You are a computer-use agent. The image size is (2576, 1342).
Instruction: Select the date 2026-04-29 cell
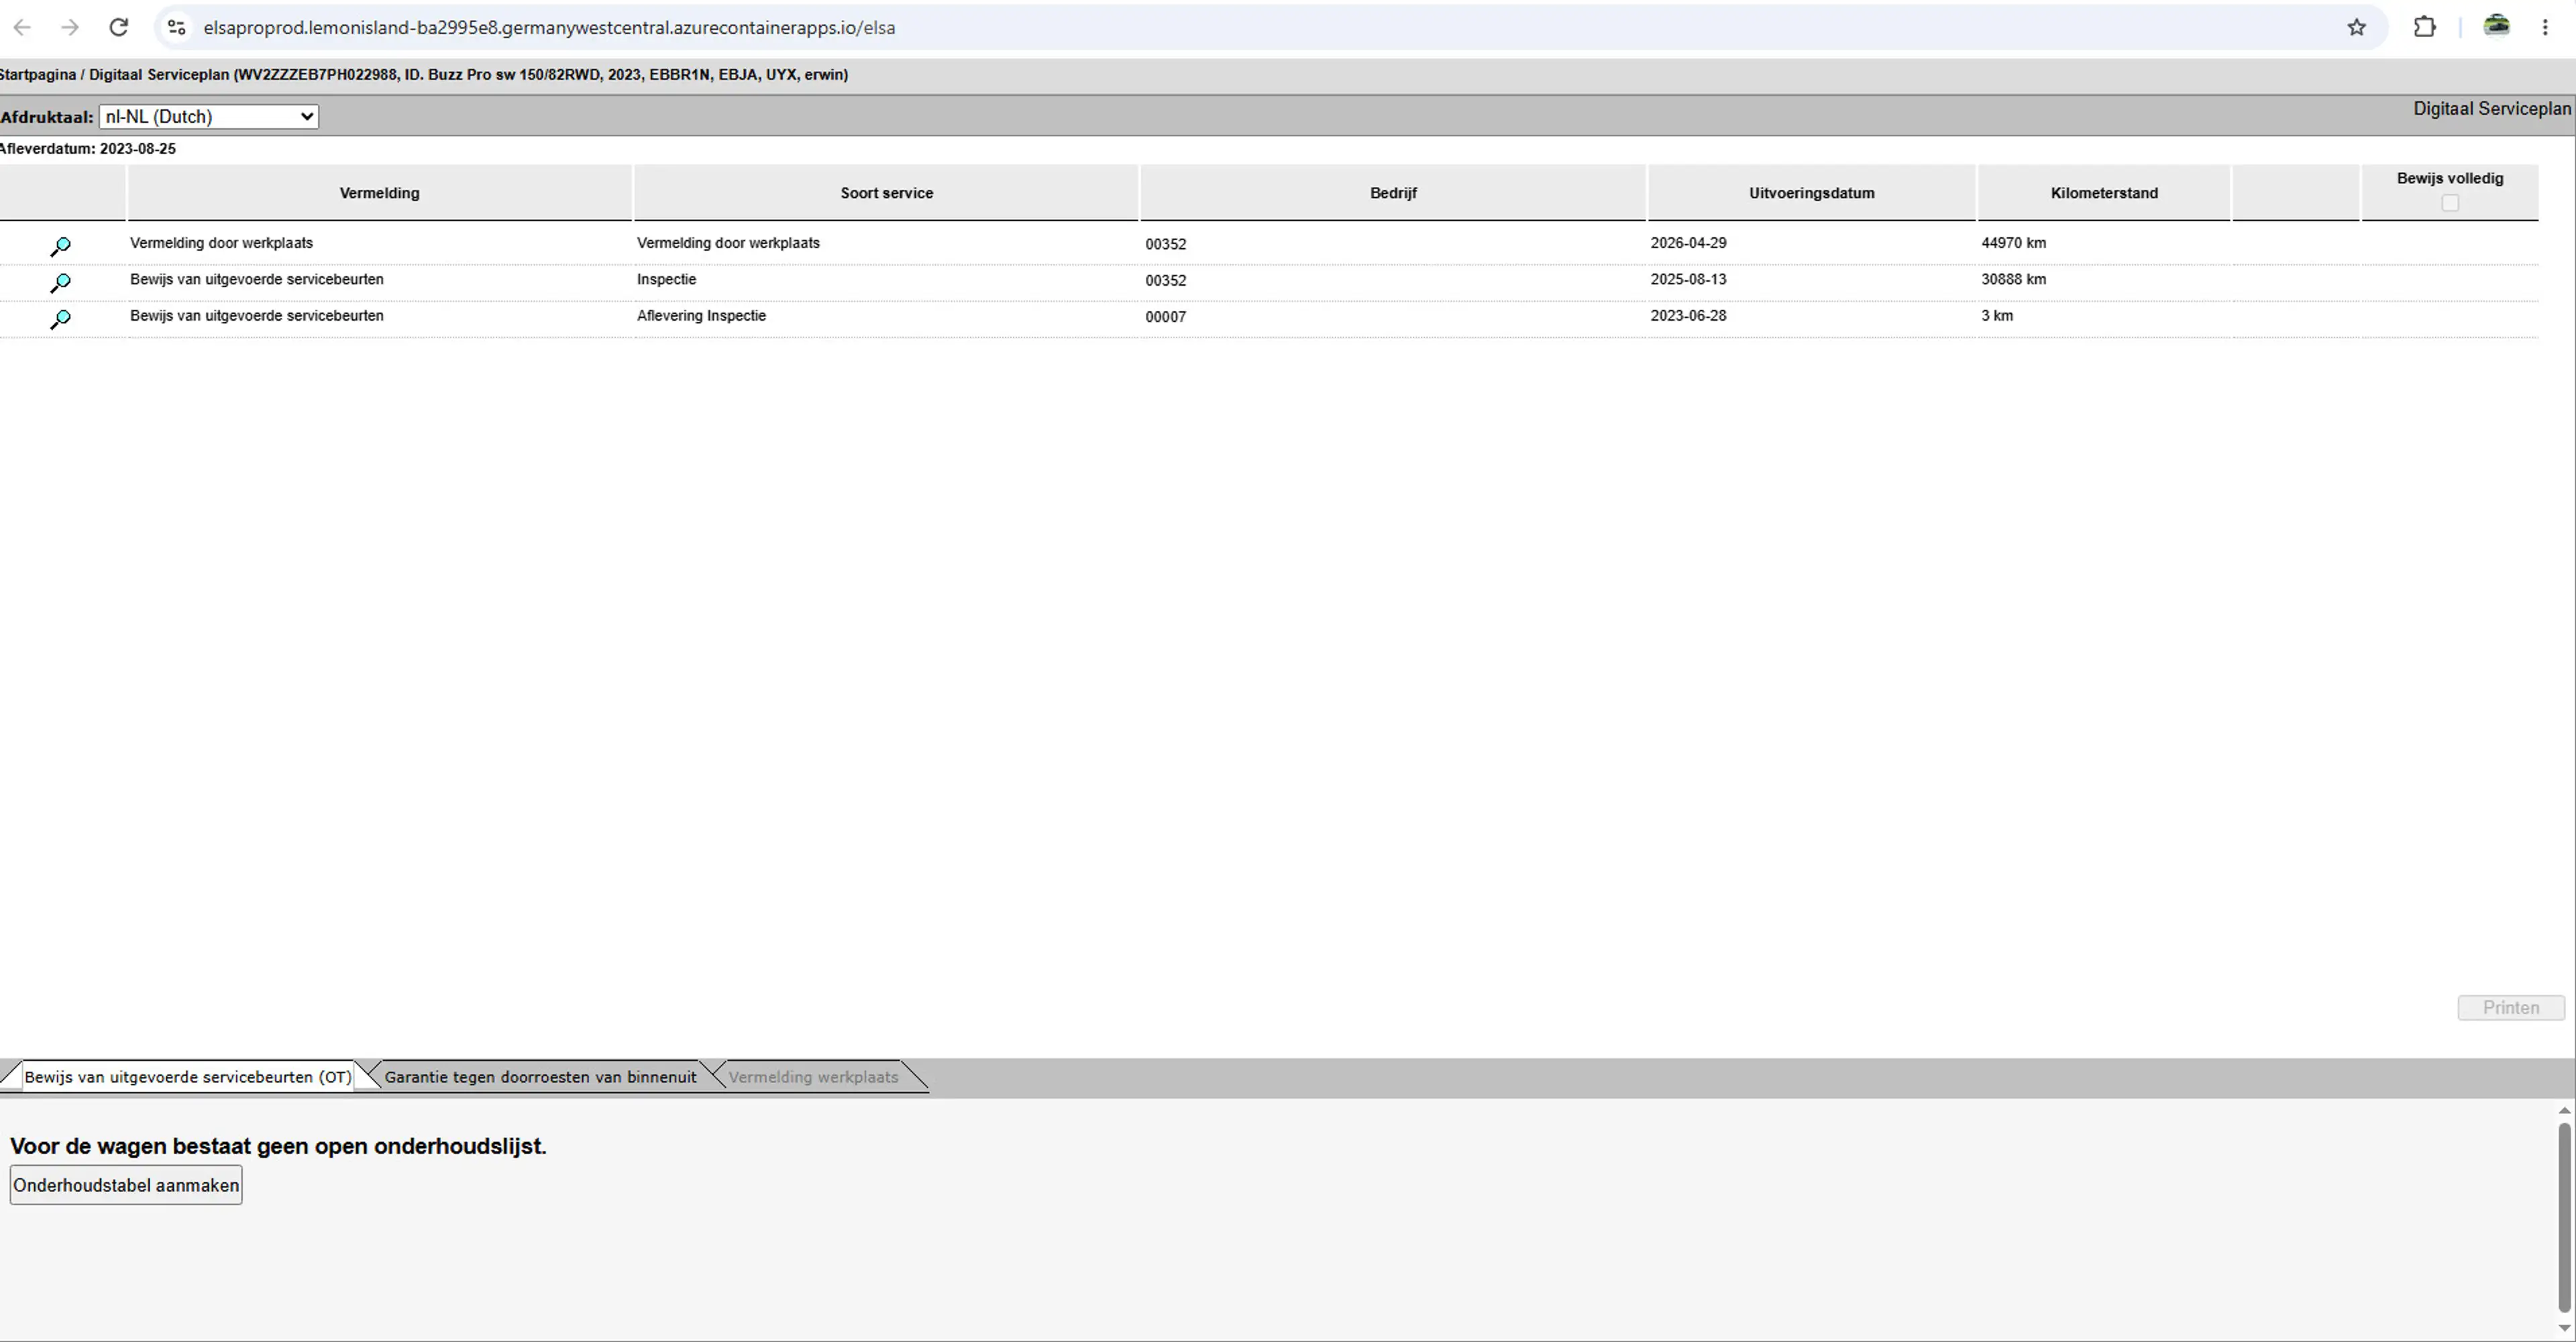[1688, 243]
